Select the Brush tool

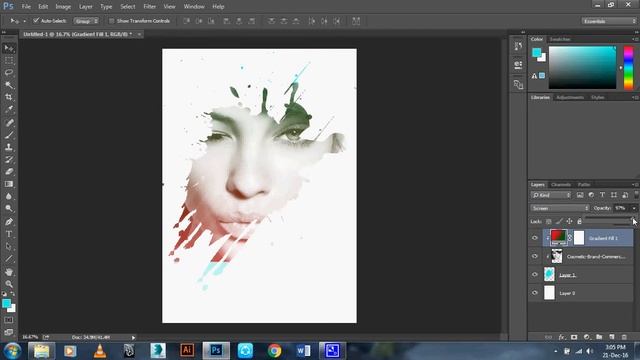(9, 135)
